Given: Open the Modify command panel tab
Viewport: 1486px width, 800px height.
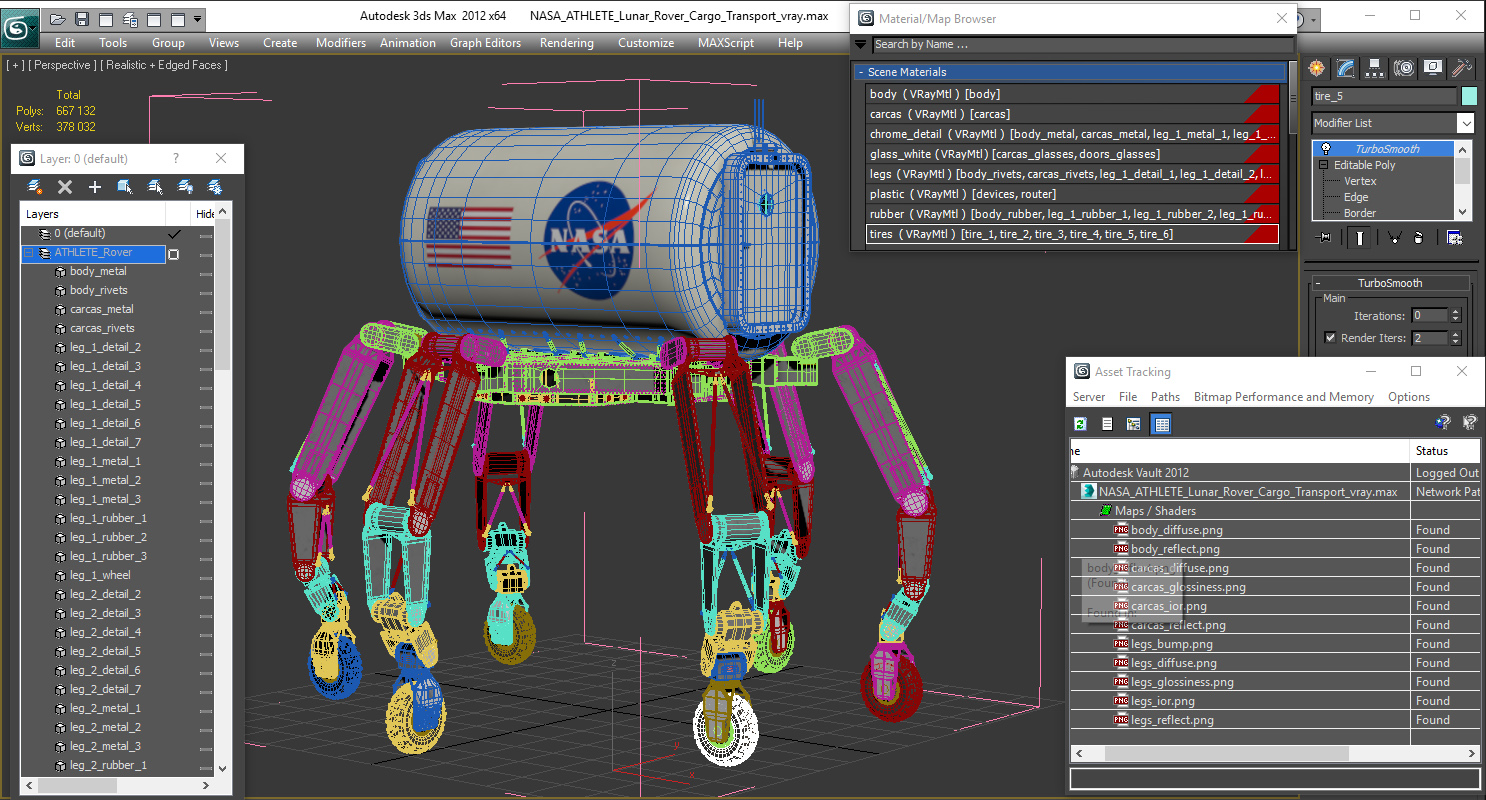Looking at the screenshot, I should click(1346, 68).
